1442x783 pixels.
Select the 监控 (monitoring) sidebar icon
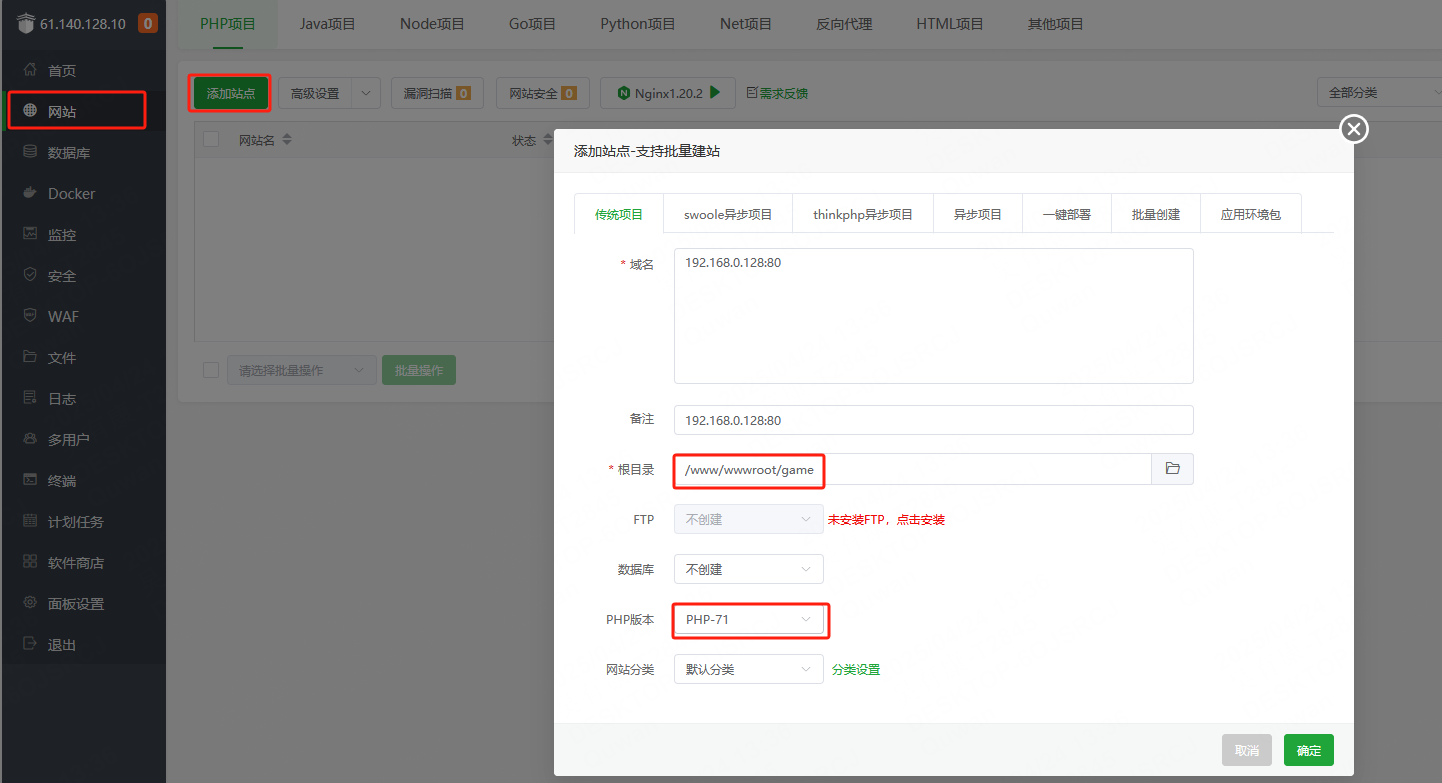point(60,234)
